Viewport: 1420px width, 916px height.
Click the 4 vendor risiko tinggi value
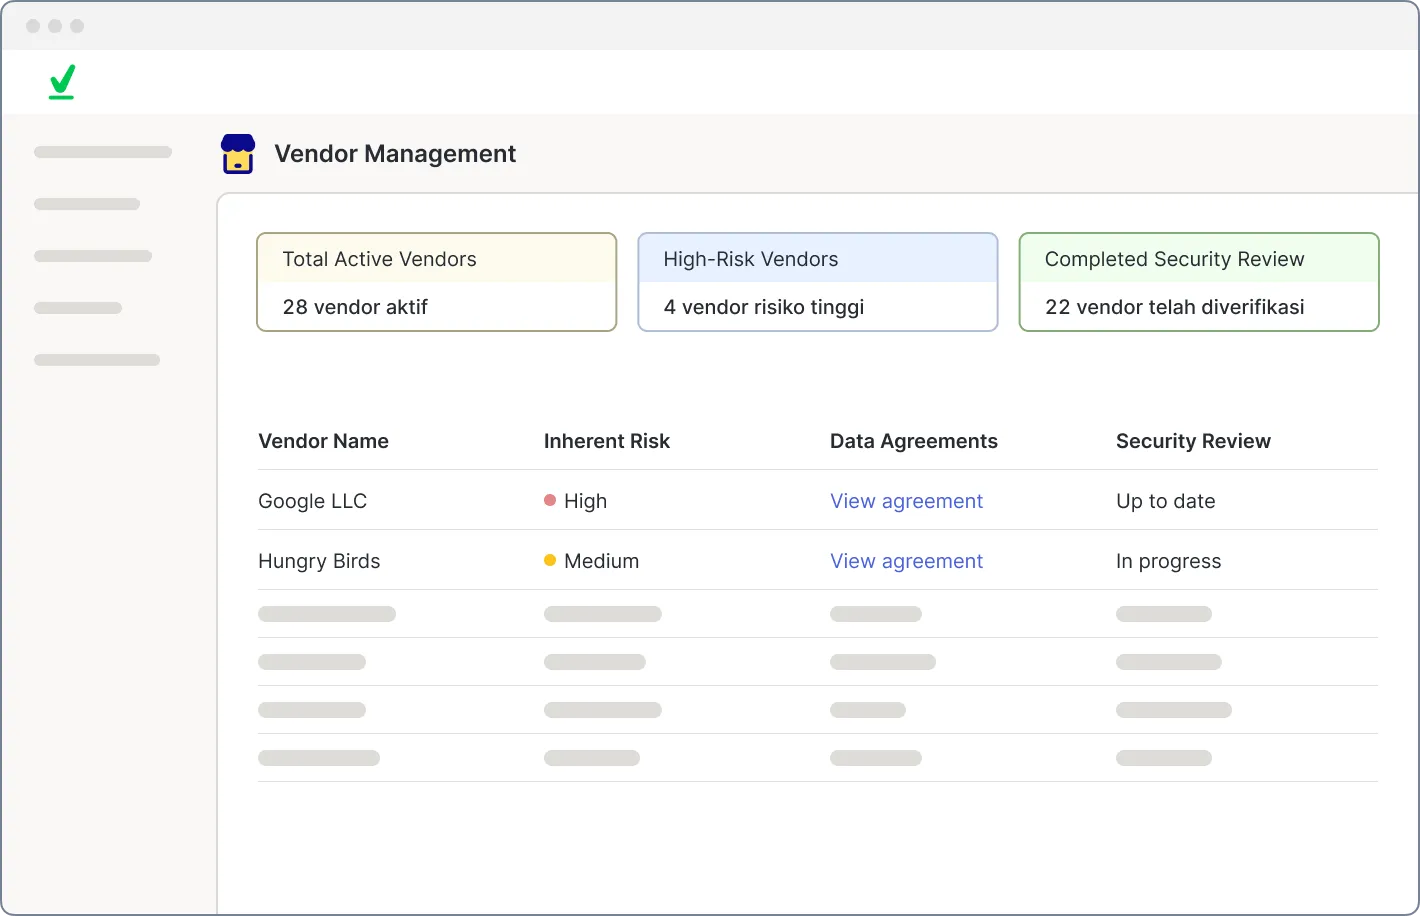pyautogui.click(x=764, y=307)
